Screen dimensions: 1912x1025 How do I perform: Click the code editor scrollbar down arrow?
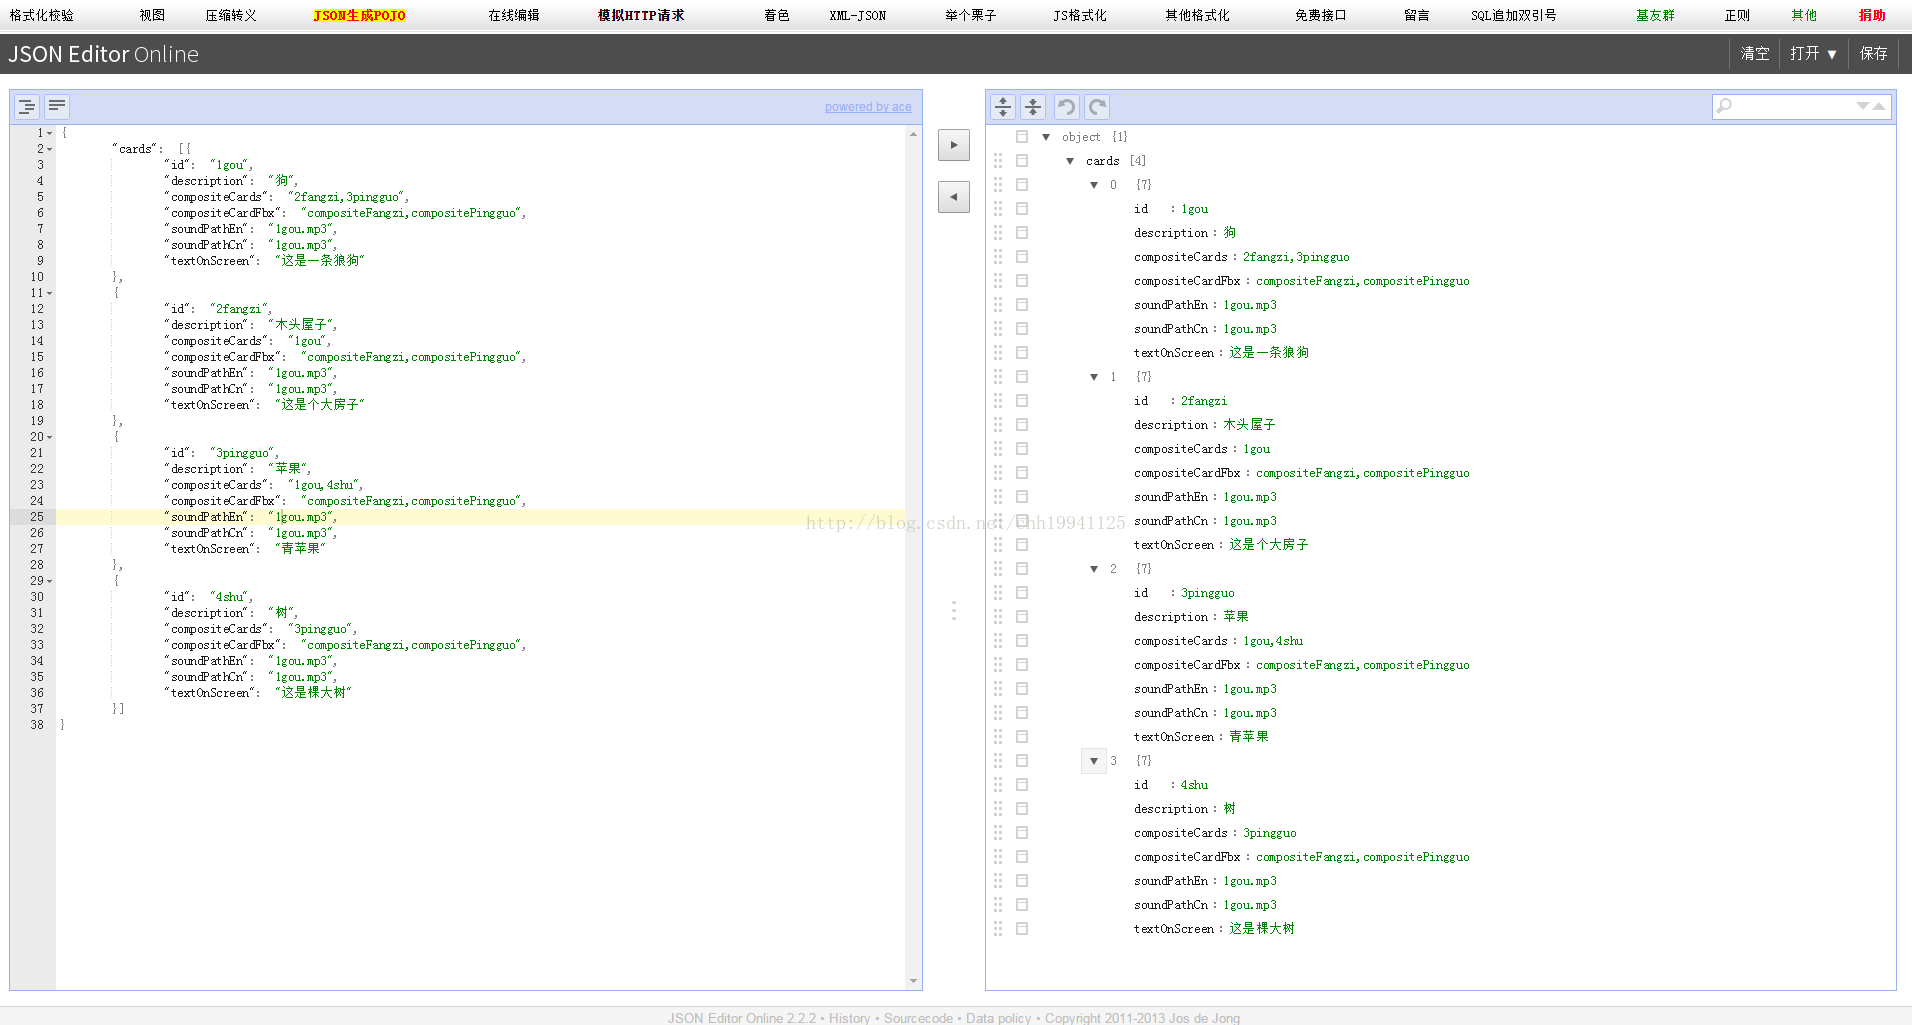913,981
